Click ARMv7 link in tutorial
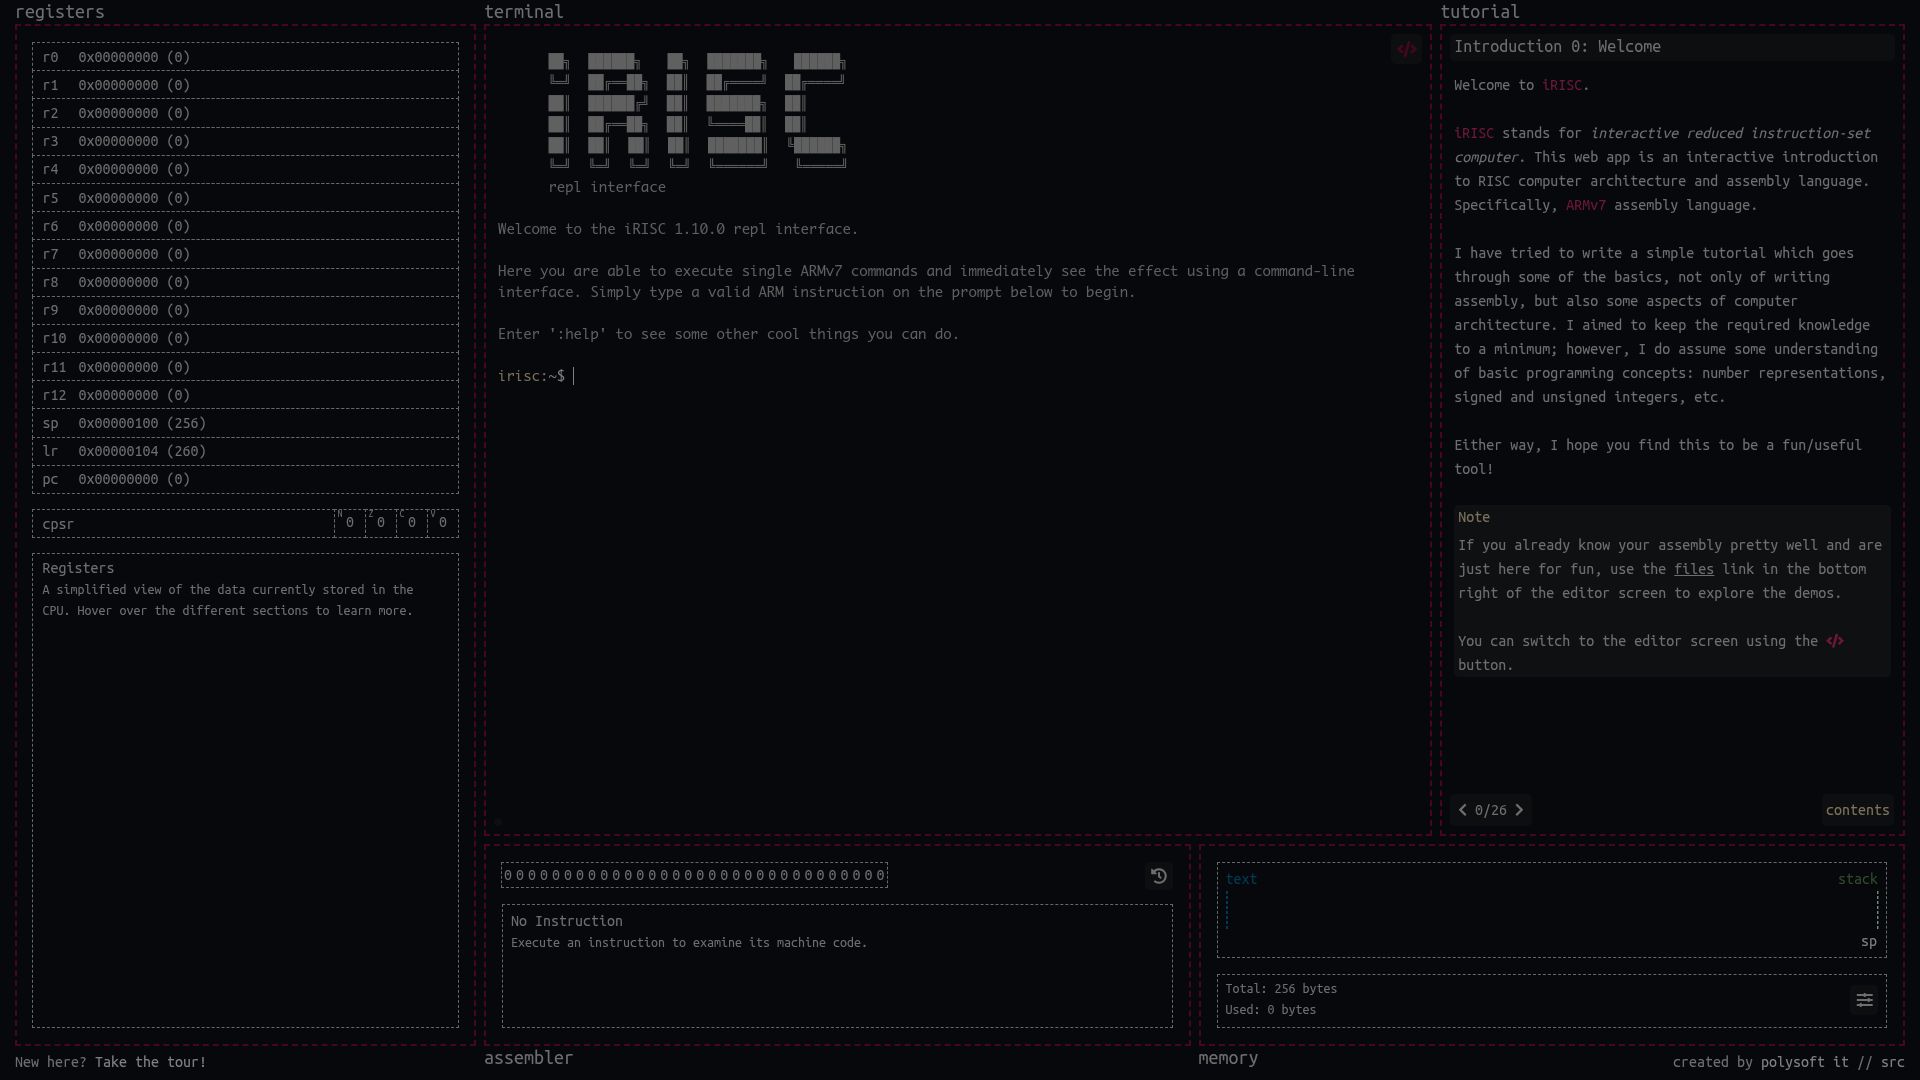This screenshot has height=1080, width=1920. pos(1585,205)
